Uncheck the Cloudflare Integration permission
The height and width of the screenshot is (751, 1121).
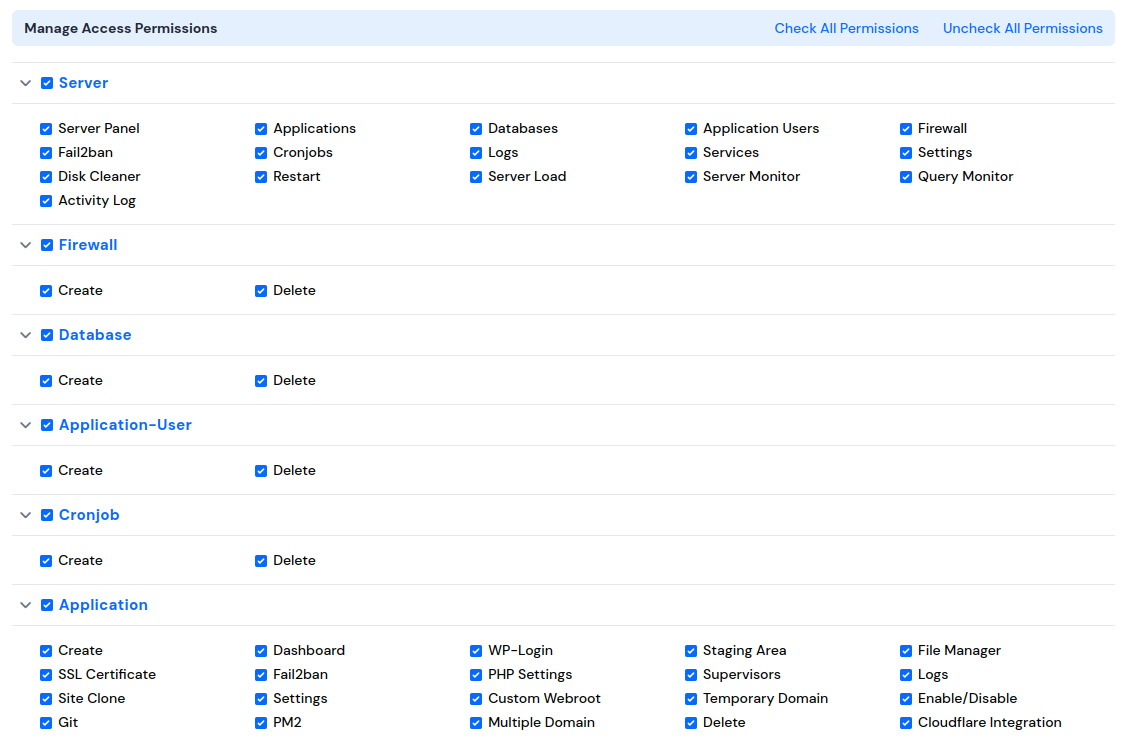coord(906,723)
